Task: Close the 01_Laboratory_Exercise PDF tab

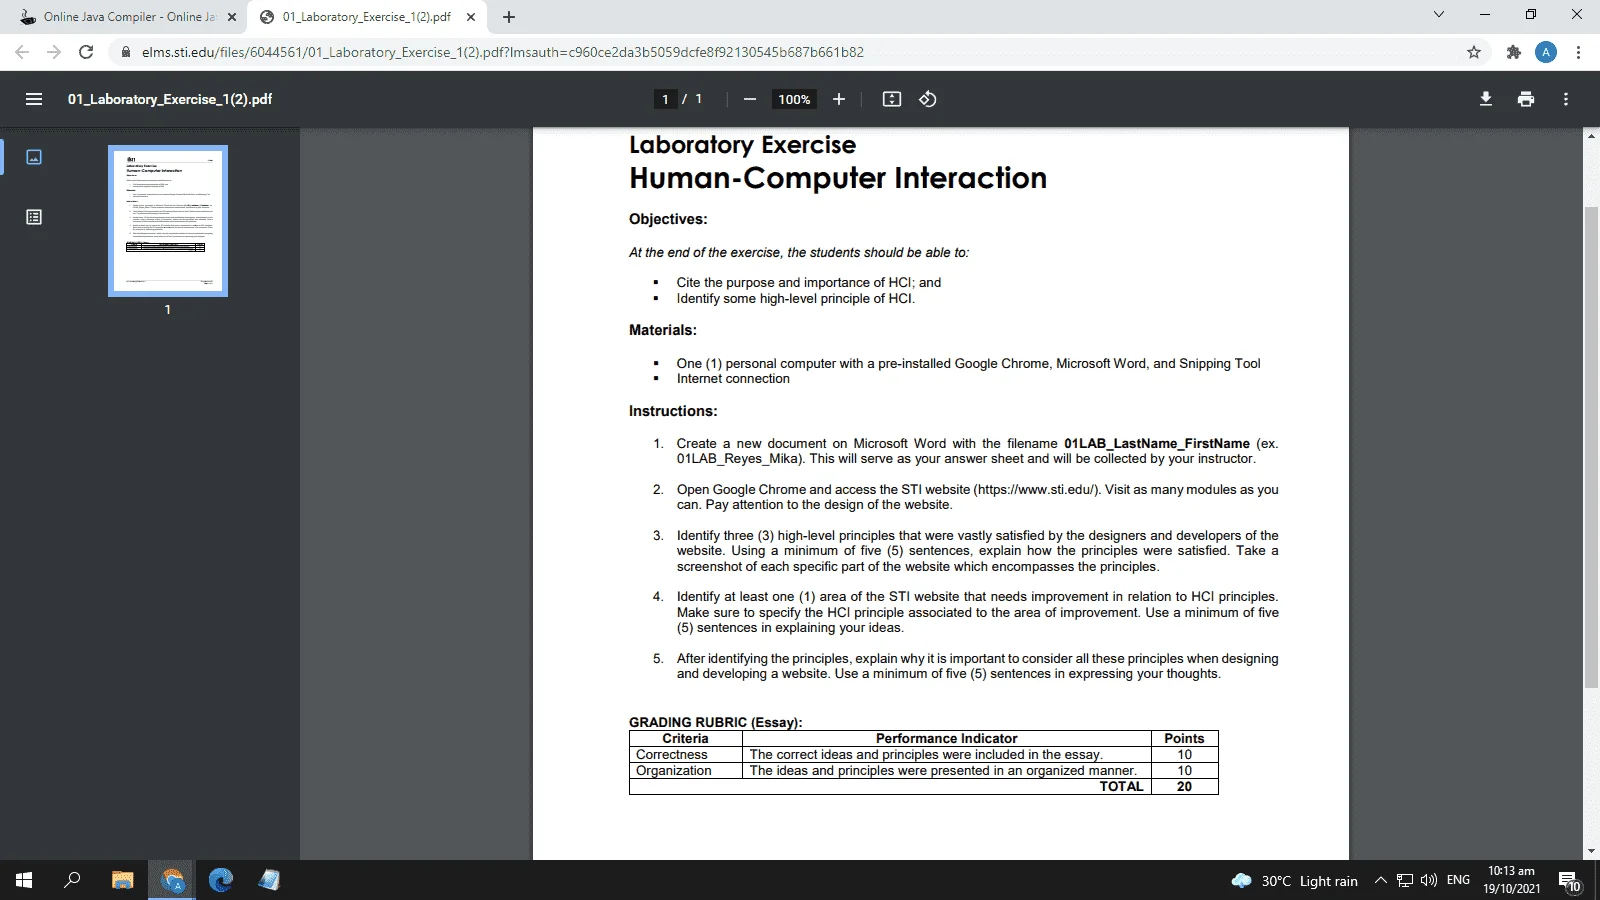Action: (x=471, y=17)
